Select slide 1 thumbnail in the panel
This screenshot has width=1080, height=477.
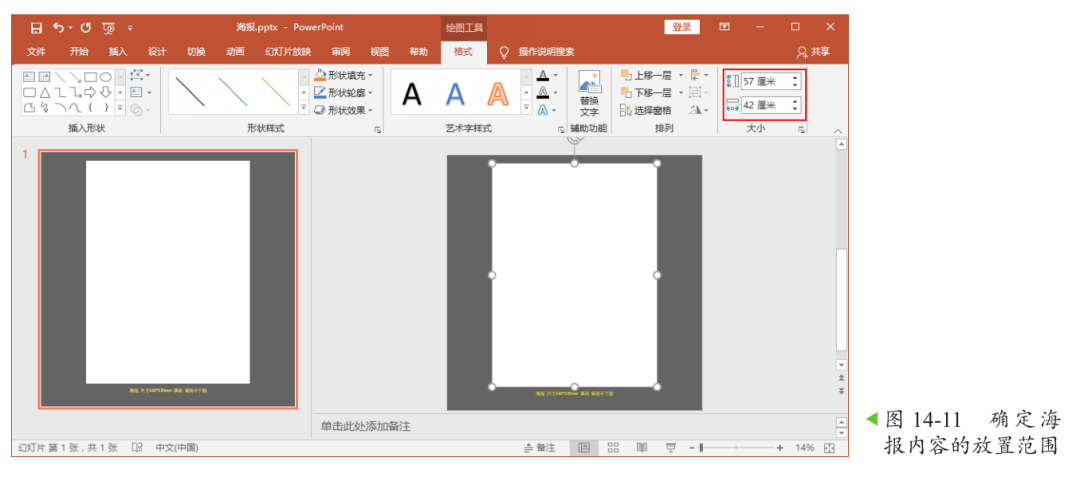tap(167, 279)
